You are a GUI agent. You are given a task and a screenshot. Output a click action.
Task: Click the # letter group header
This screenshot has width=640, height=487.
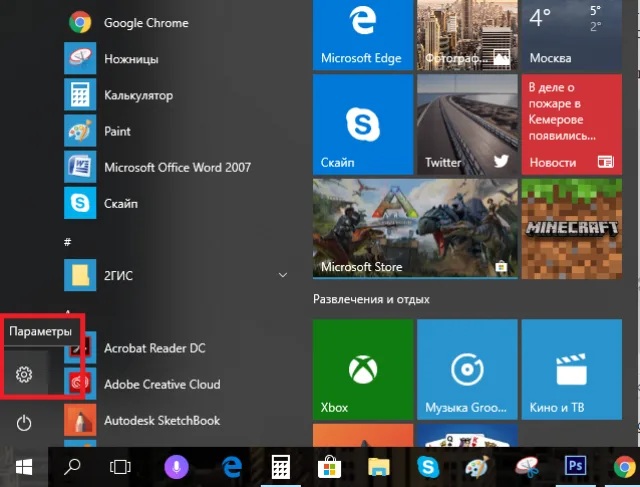pos(68,242)
